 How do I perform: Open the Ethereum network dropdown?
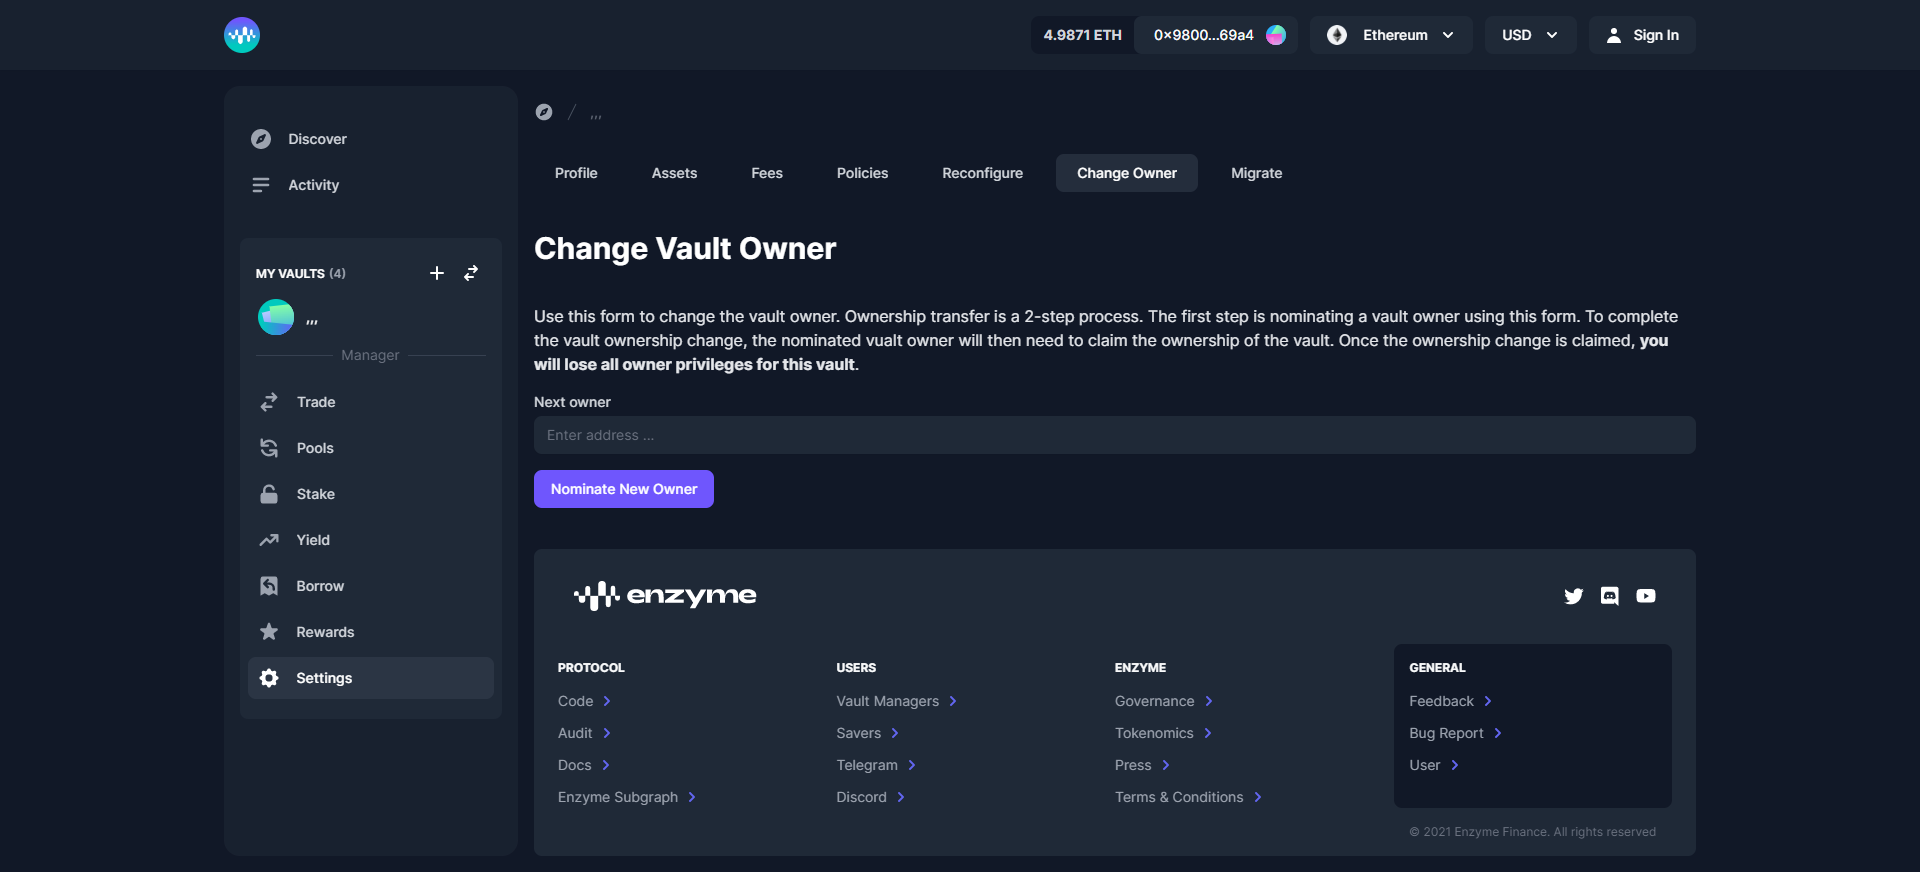1391,35
